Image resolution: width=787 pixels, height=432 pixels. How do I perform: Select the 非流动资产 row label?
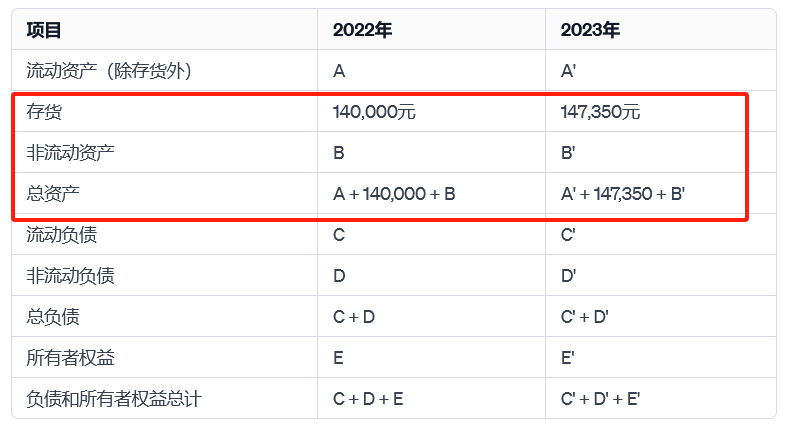[x=71, y=153]
